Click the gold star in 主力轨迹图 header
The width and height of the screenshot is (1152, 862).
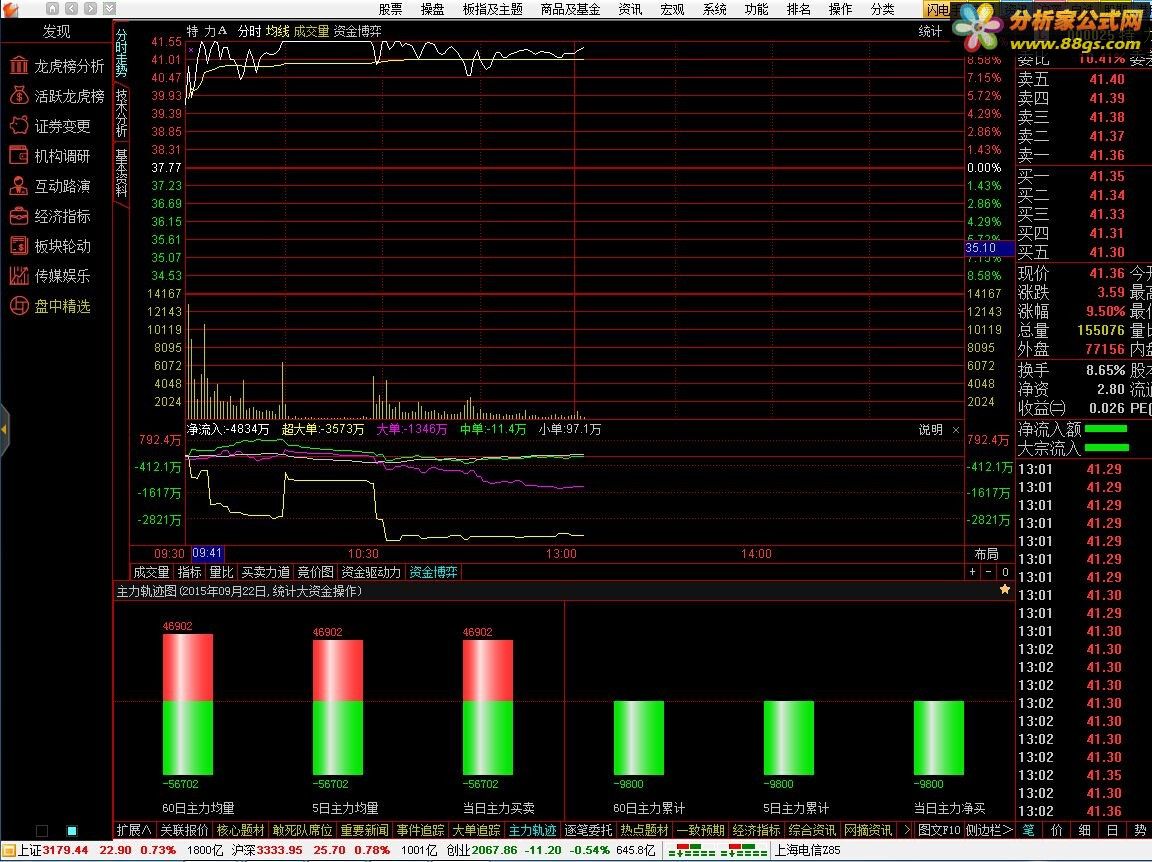(x=1004, y=589)
